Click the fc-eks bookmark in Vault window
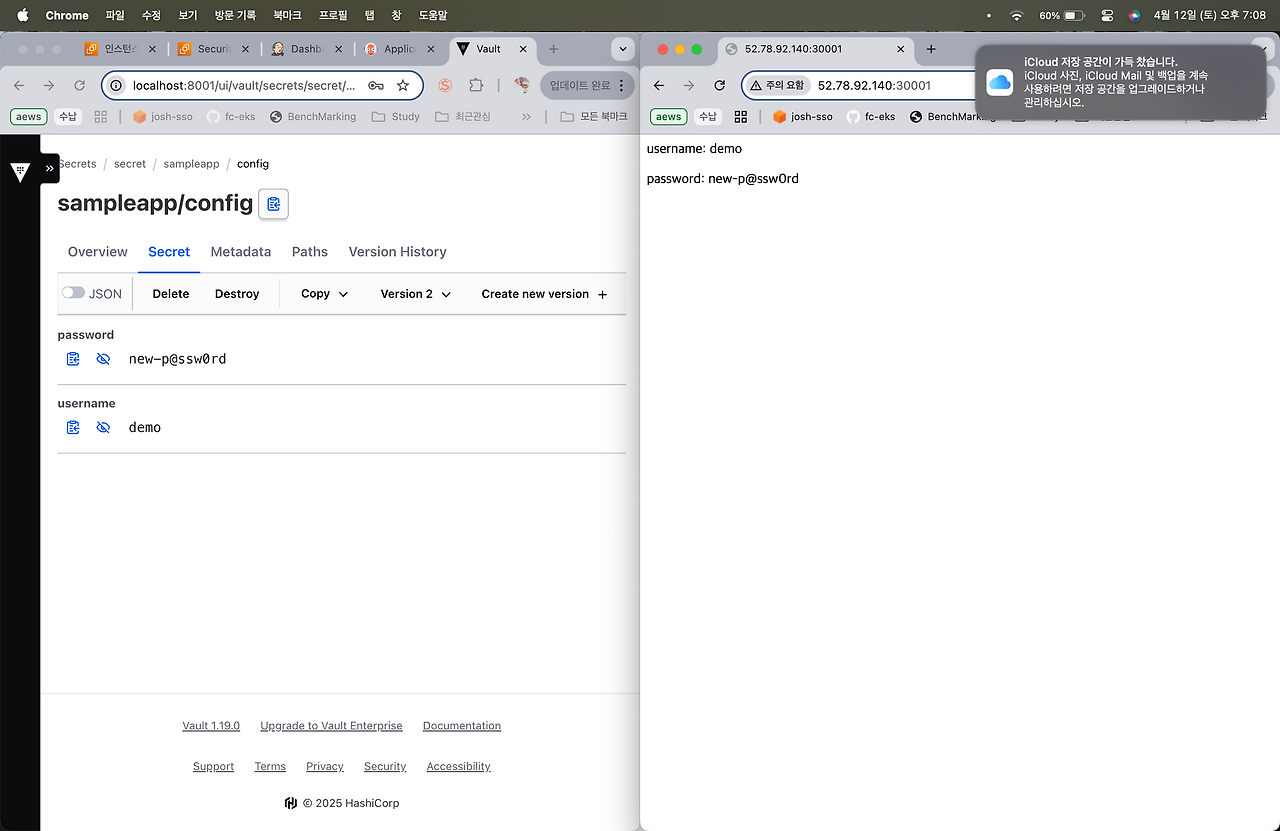1280x831 pixels. click(x=231, y=117)
